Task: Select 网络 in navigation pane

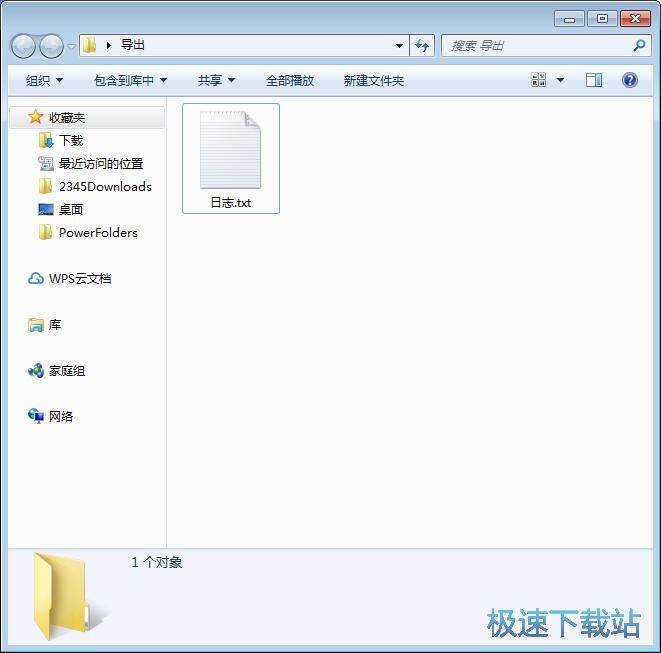Action: coord(61,417)
